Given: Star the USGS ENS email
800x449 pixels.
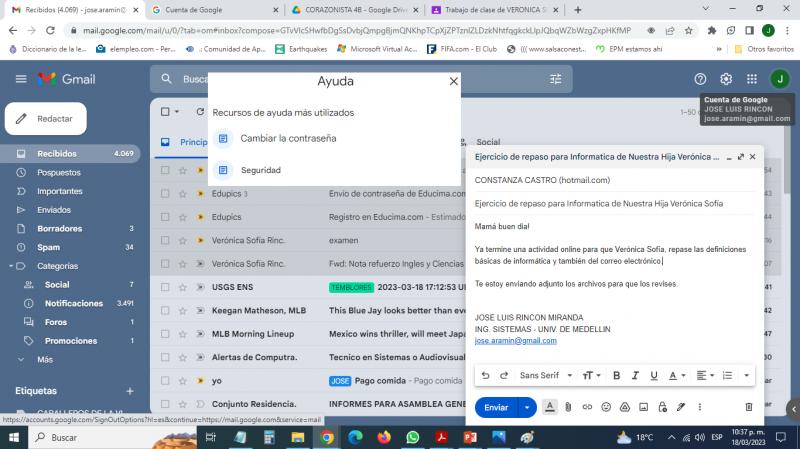Looking at the screenshot, I should pyautogui.click(x=183, y=287).
